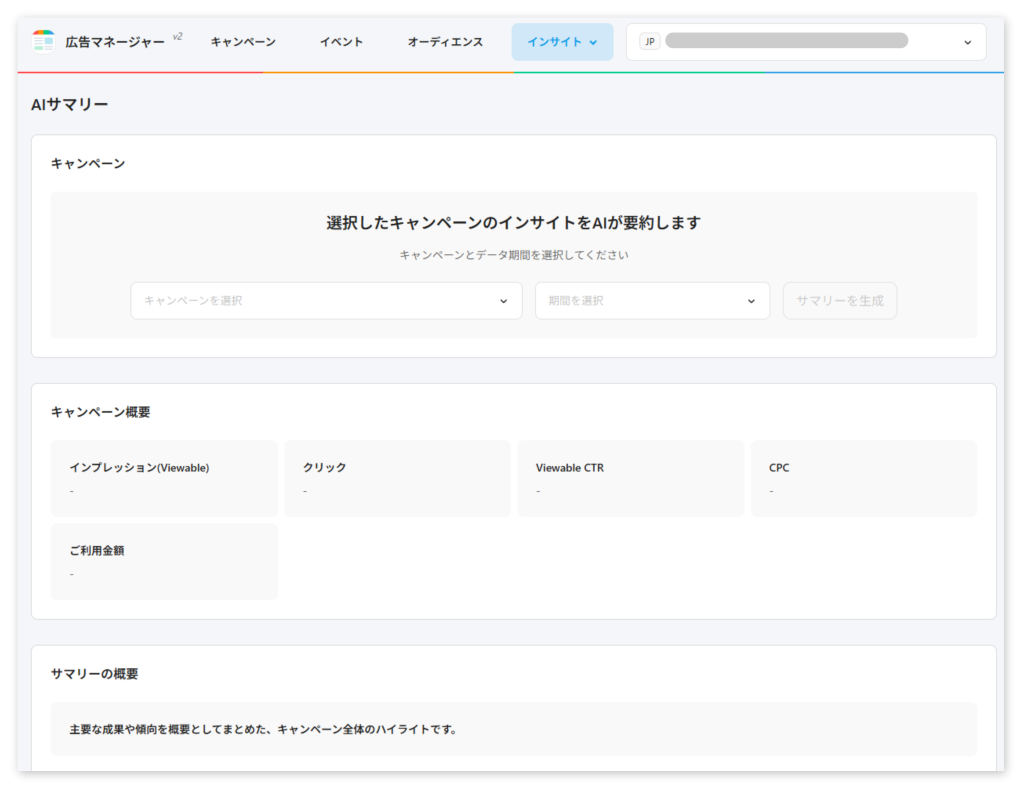Viewport: 1024px width, 791px height.
Task: Open the JP account selector dropdown
Action: [805, 42]
